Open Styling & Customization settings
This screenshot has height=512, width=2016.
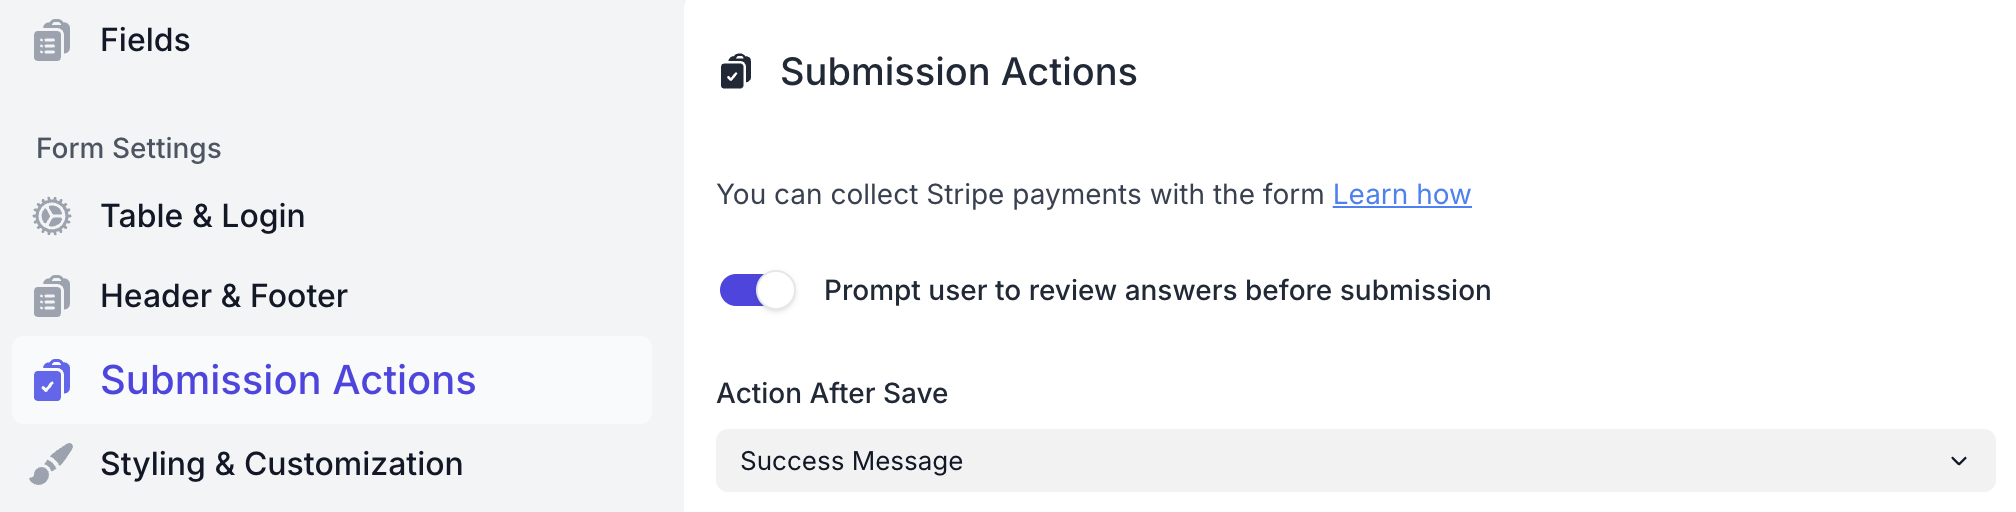(x=281, y=464)
